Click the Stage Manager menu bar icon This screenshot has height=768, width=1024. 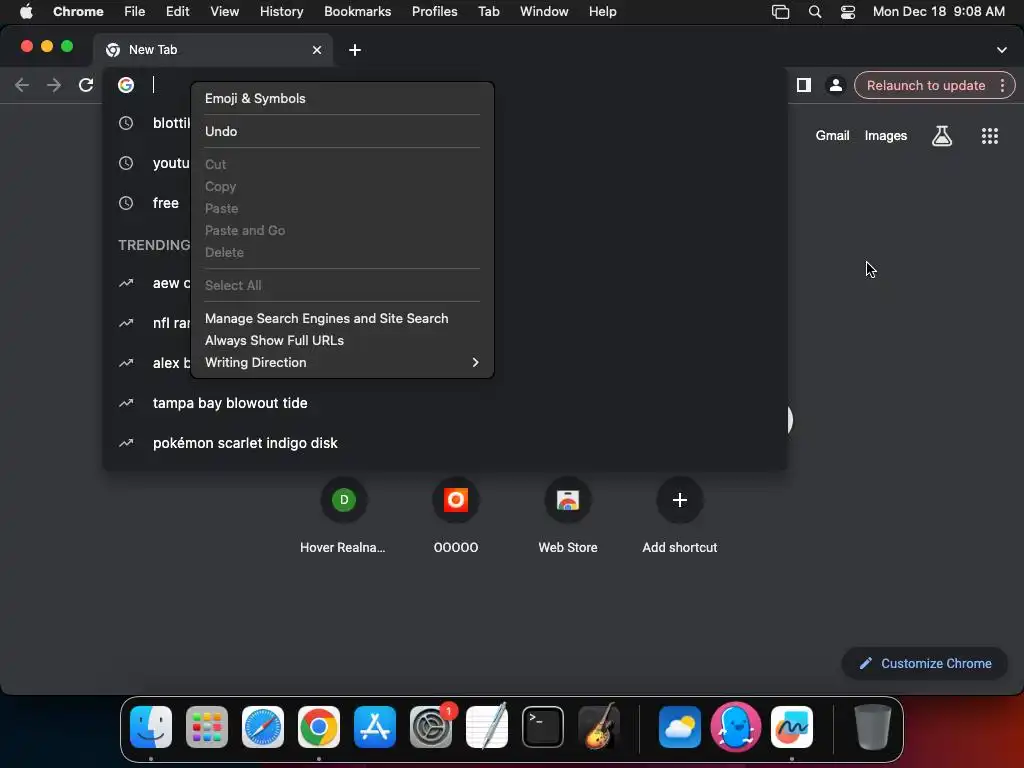tap(780, 12)
